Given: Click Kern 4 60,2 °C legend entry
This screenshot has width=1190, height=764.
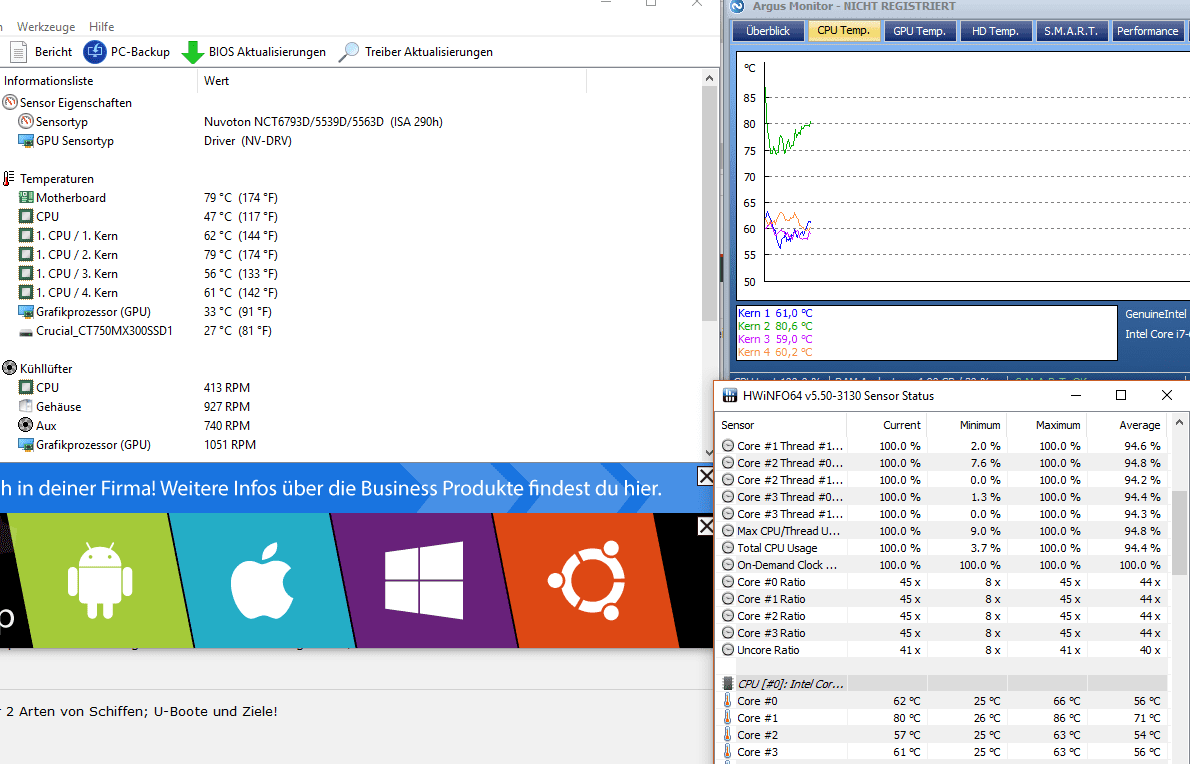Looking at the screenshot, I should click(x=775, y=352).
